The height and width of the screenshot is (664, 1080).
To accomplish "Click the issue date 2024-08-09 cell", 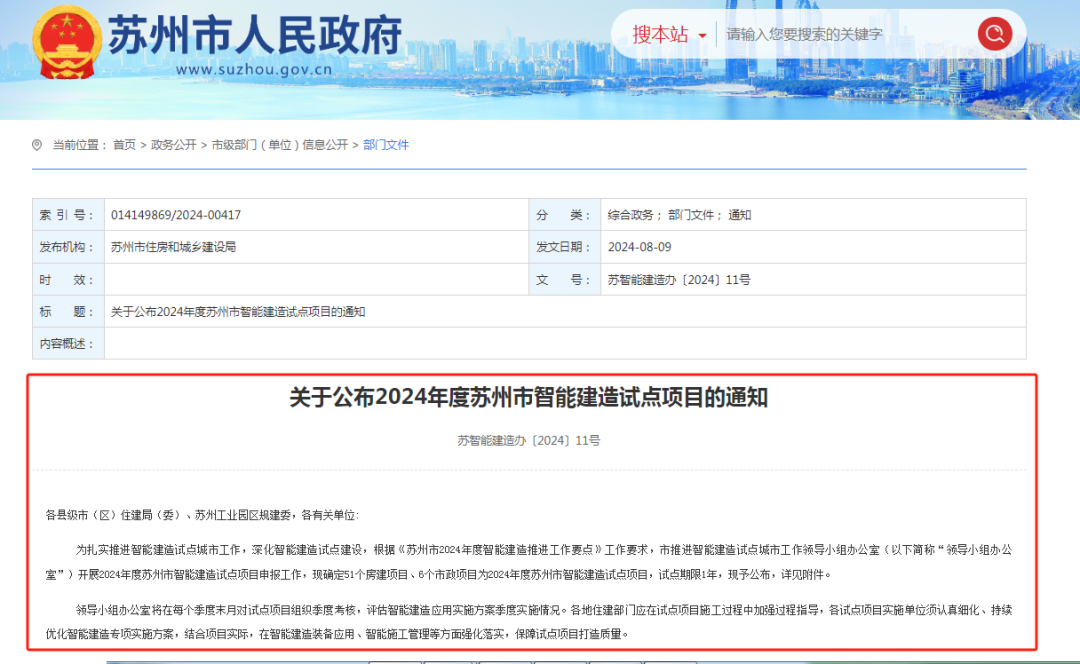I will tap(639, 247).
